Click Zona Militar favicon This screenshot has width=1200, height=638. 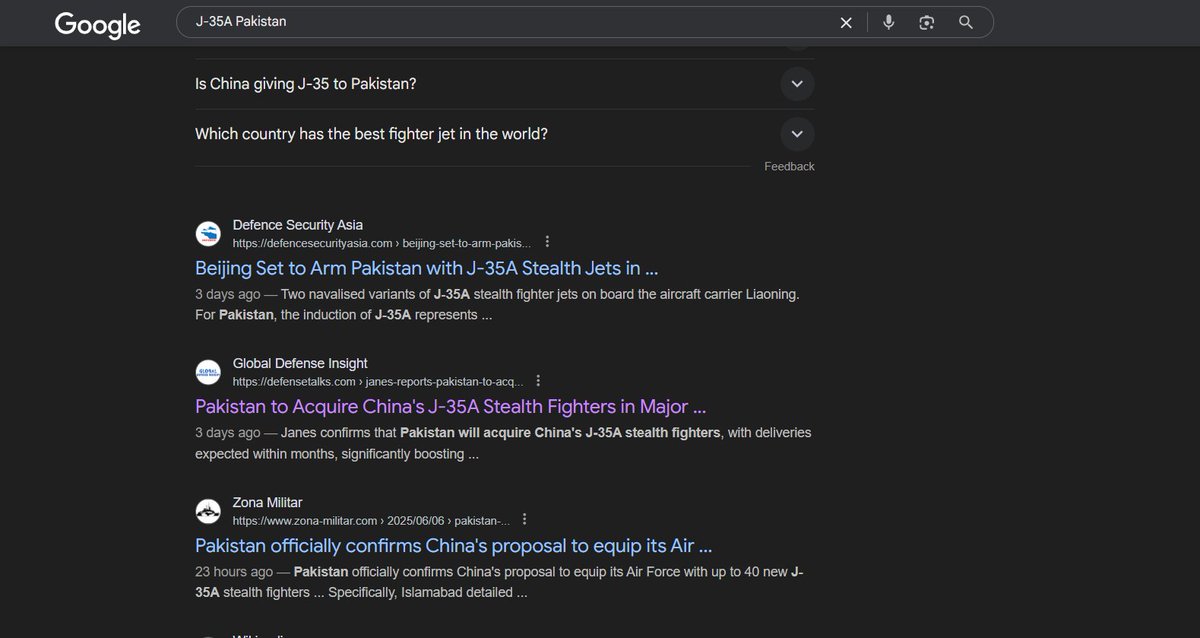(x=208, y=511)
